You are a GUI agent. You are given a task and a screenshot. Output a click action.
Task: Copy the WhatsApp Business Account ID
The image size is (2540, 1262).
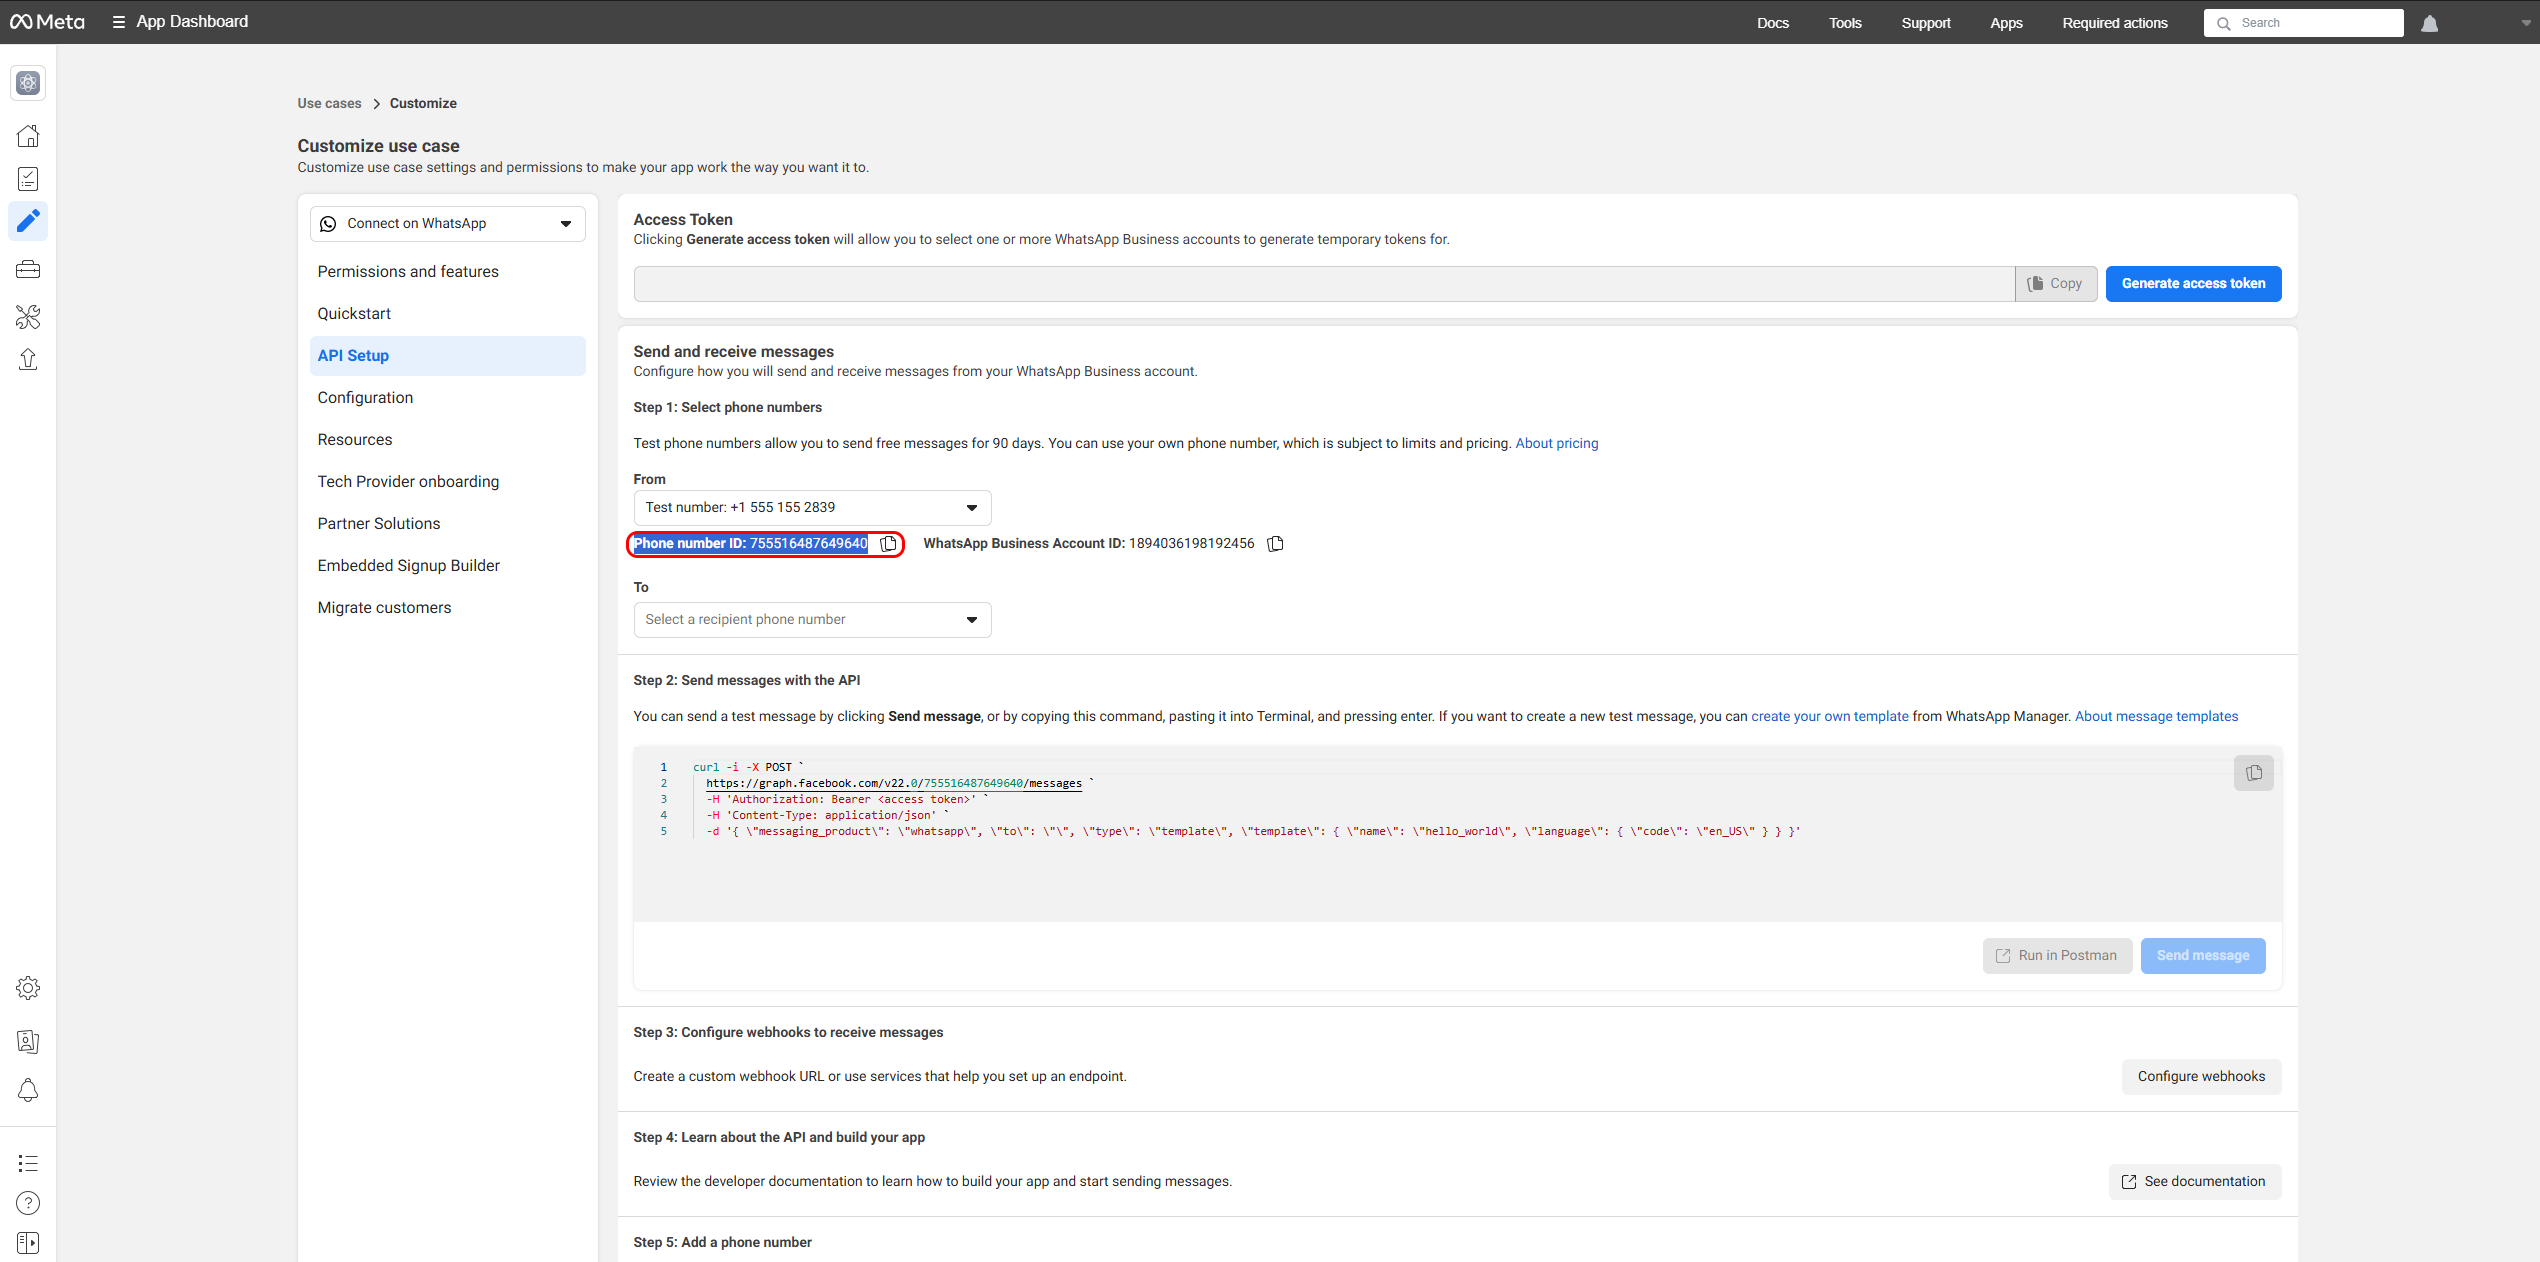coord(1275,544)
